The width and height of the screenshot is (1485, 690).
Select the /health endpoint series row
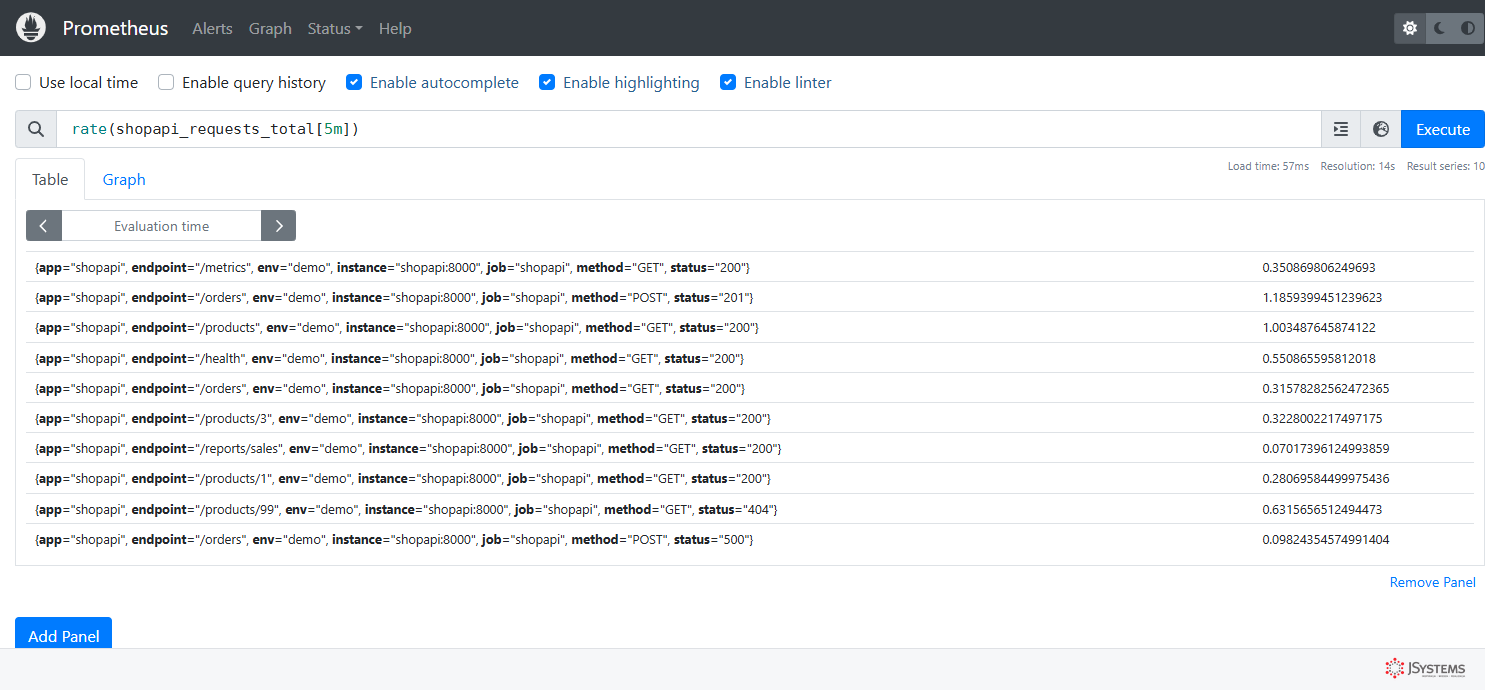(750, 358)
